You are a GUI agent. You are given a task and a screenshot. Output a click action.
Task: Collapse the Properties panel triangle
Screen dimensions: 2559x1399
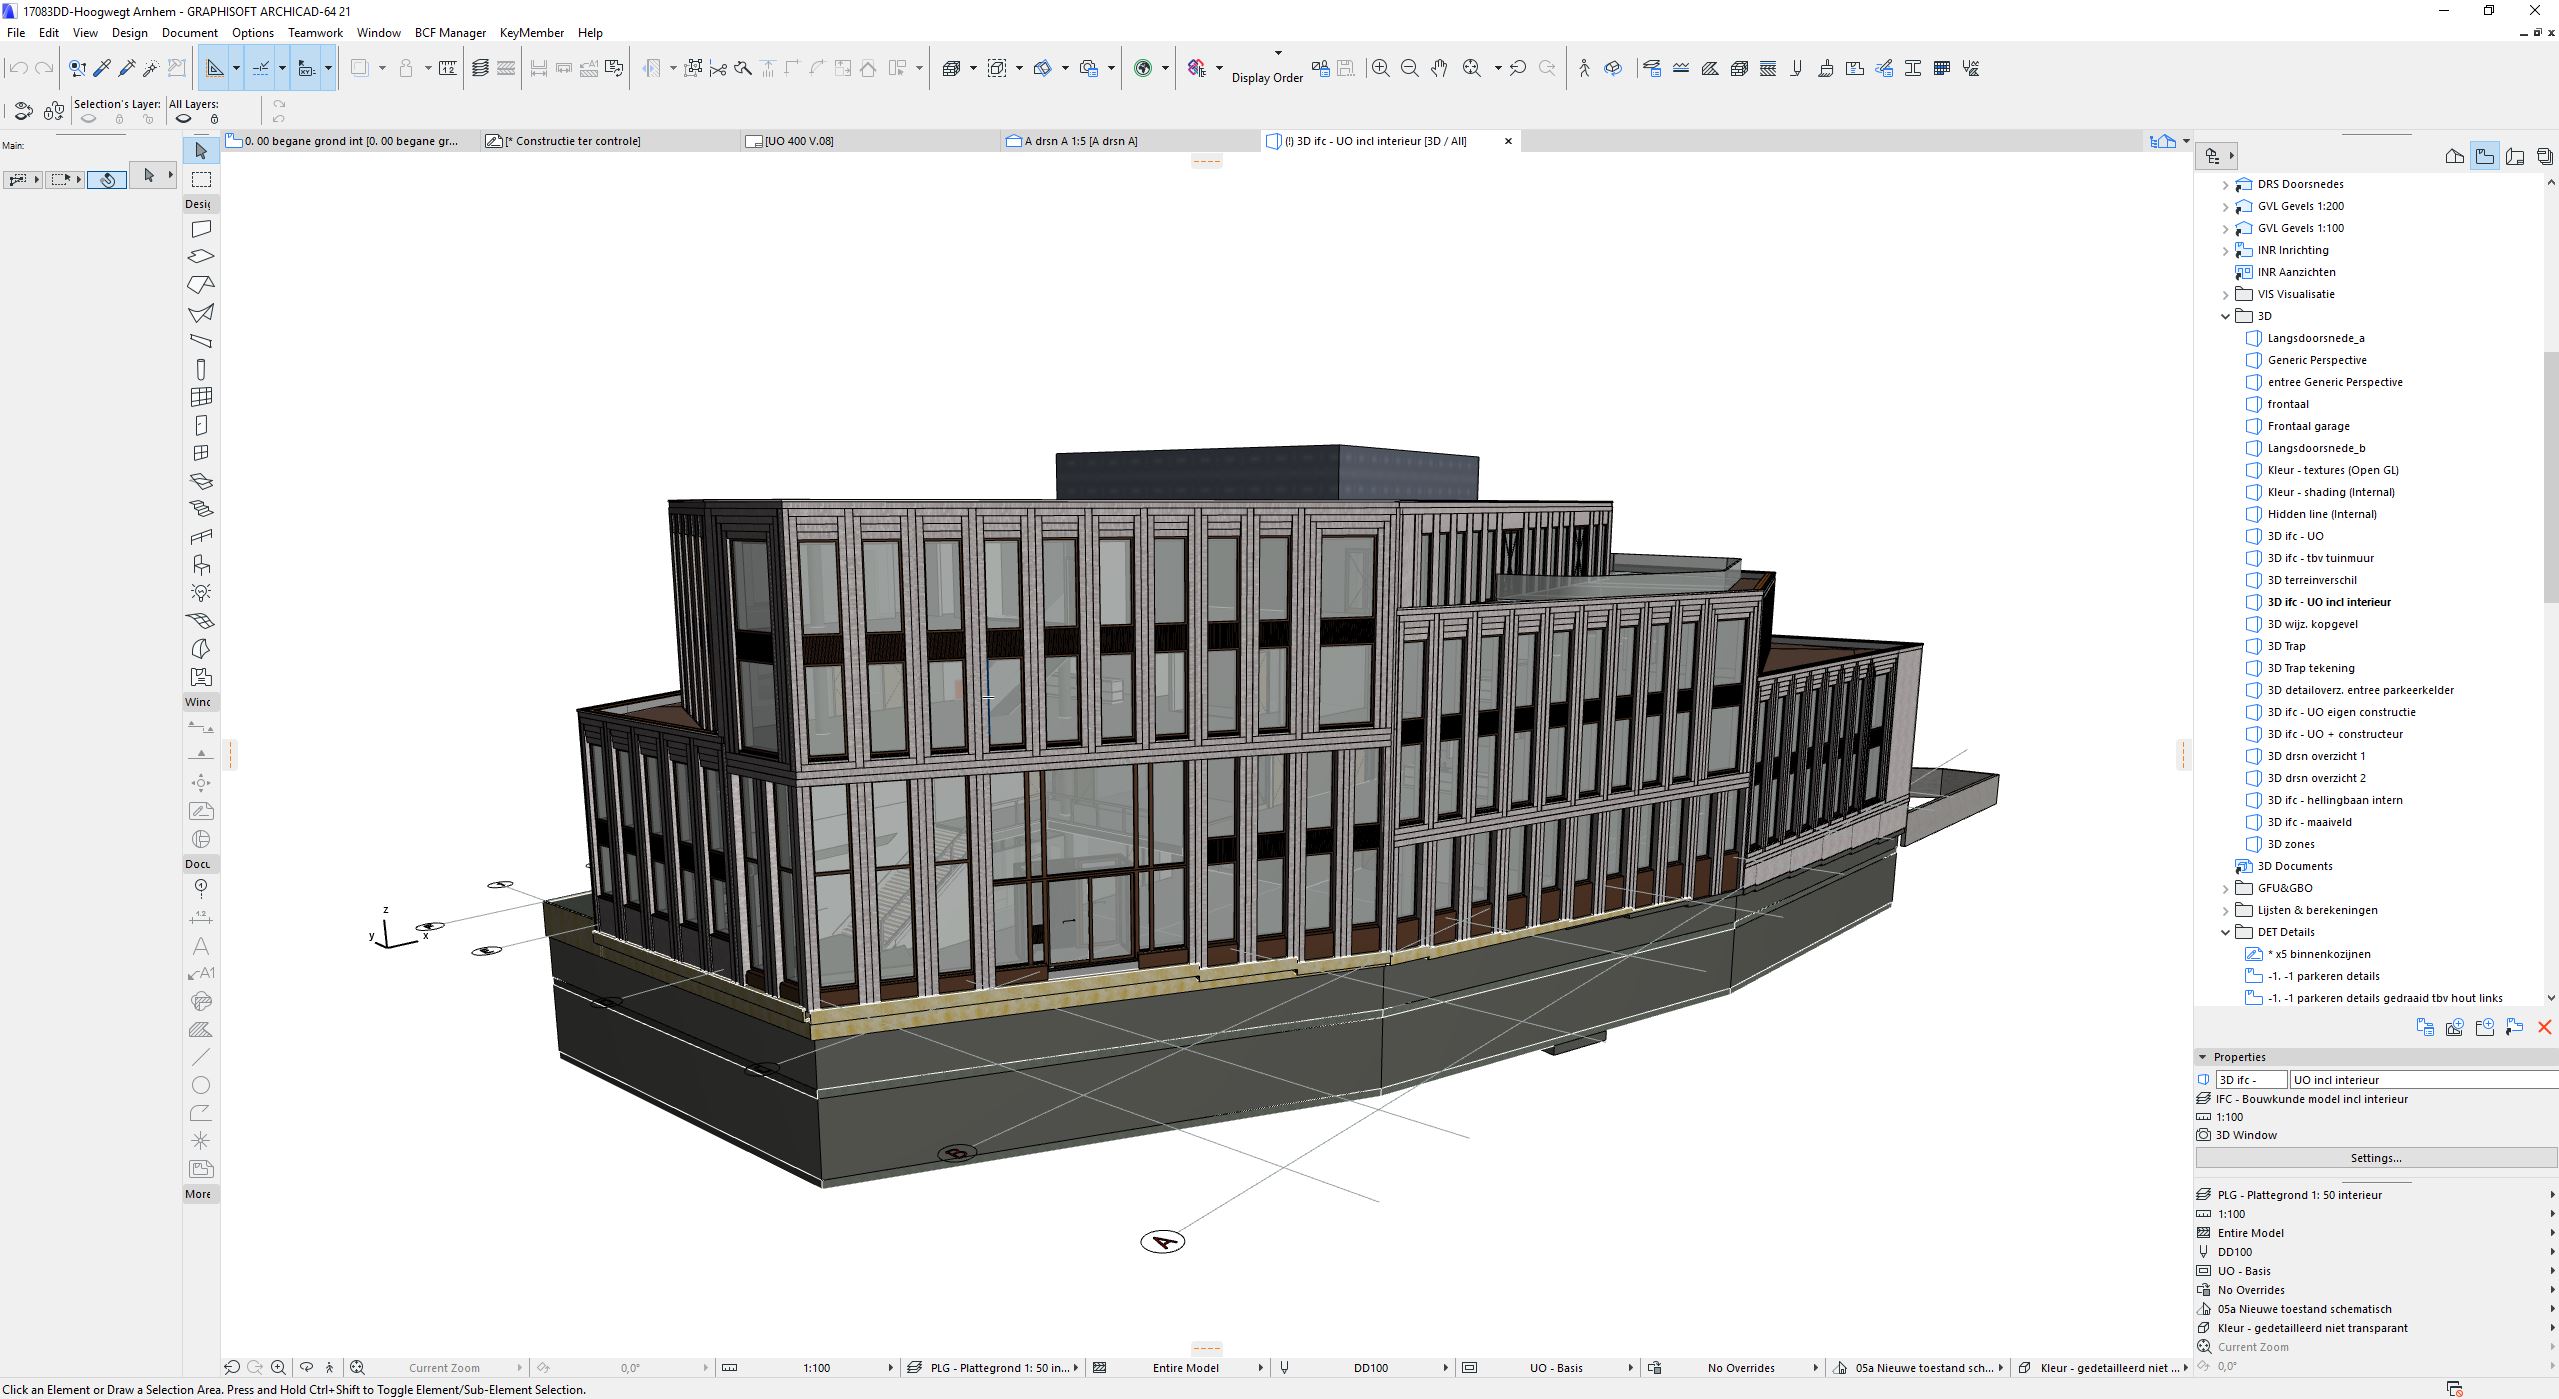[2203, 1057]
